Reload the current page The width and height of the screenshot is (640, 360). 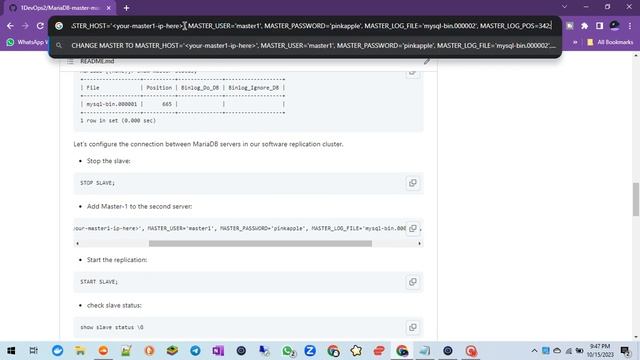coord(40,26)
